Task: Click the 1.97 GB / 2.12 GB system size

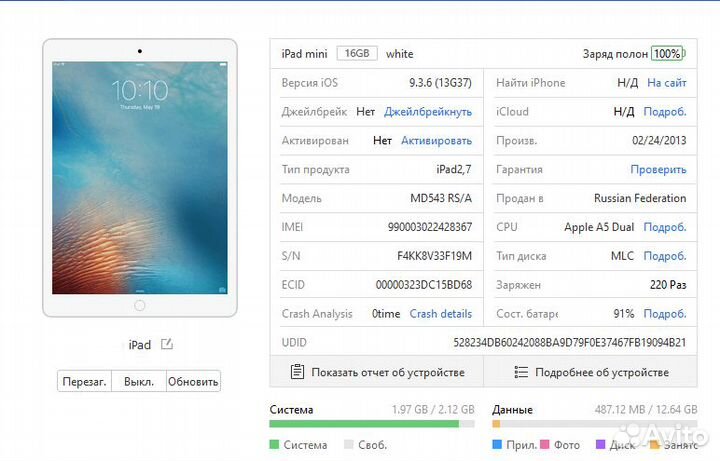Action: pyautogui.click(x=433, y=409)
